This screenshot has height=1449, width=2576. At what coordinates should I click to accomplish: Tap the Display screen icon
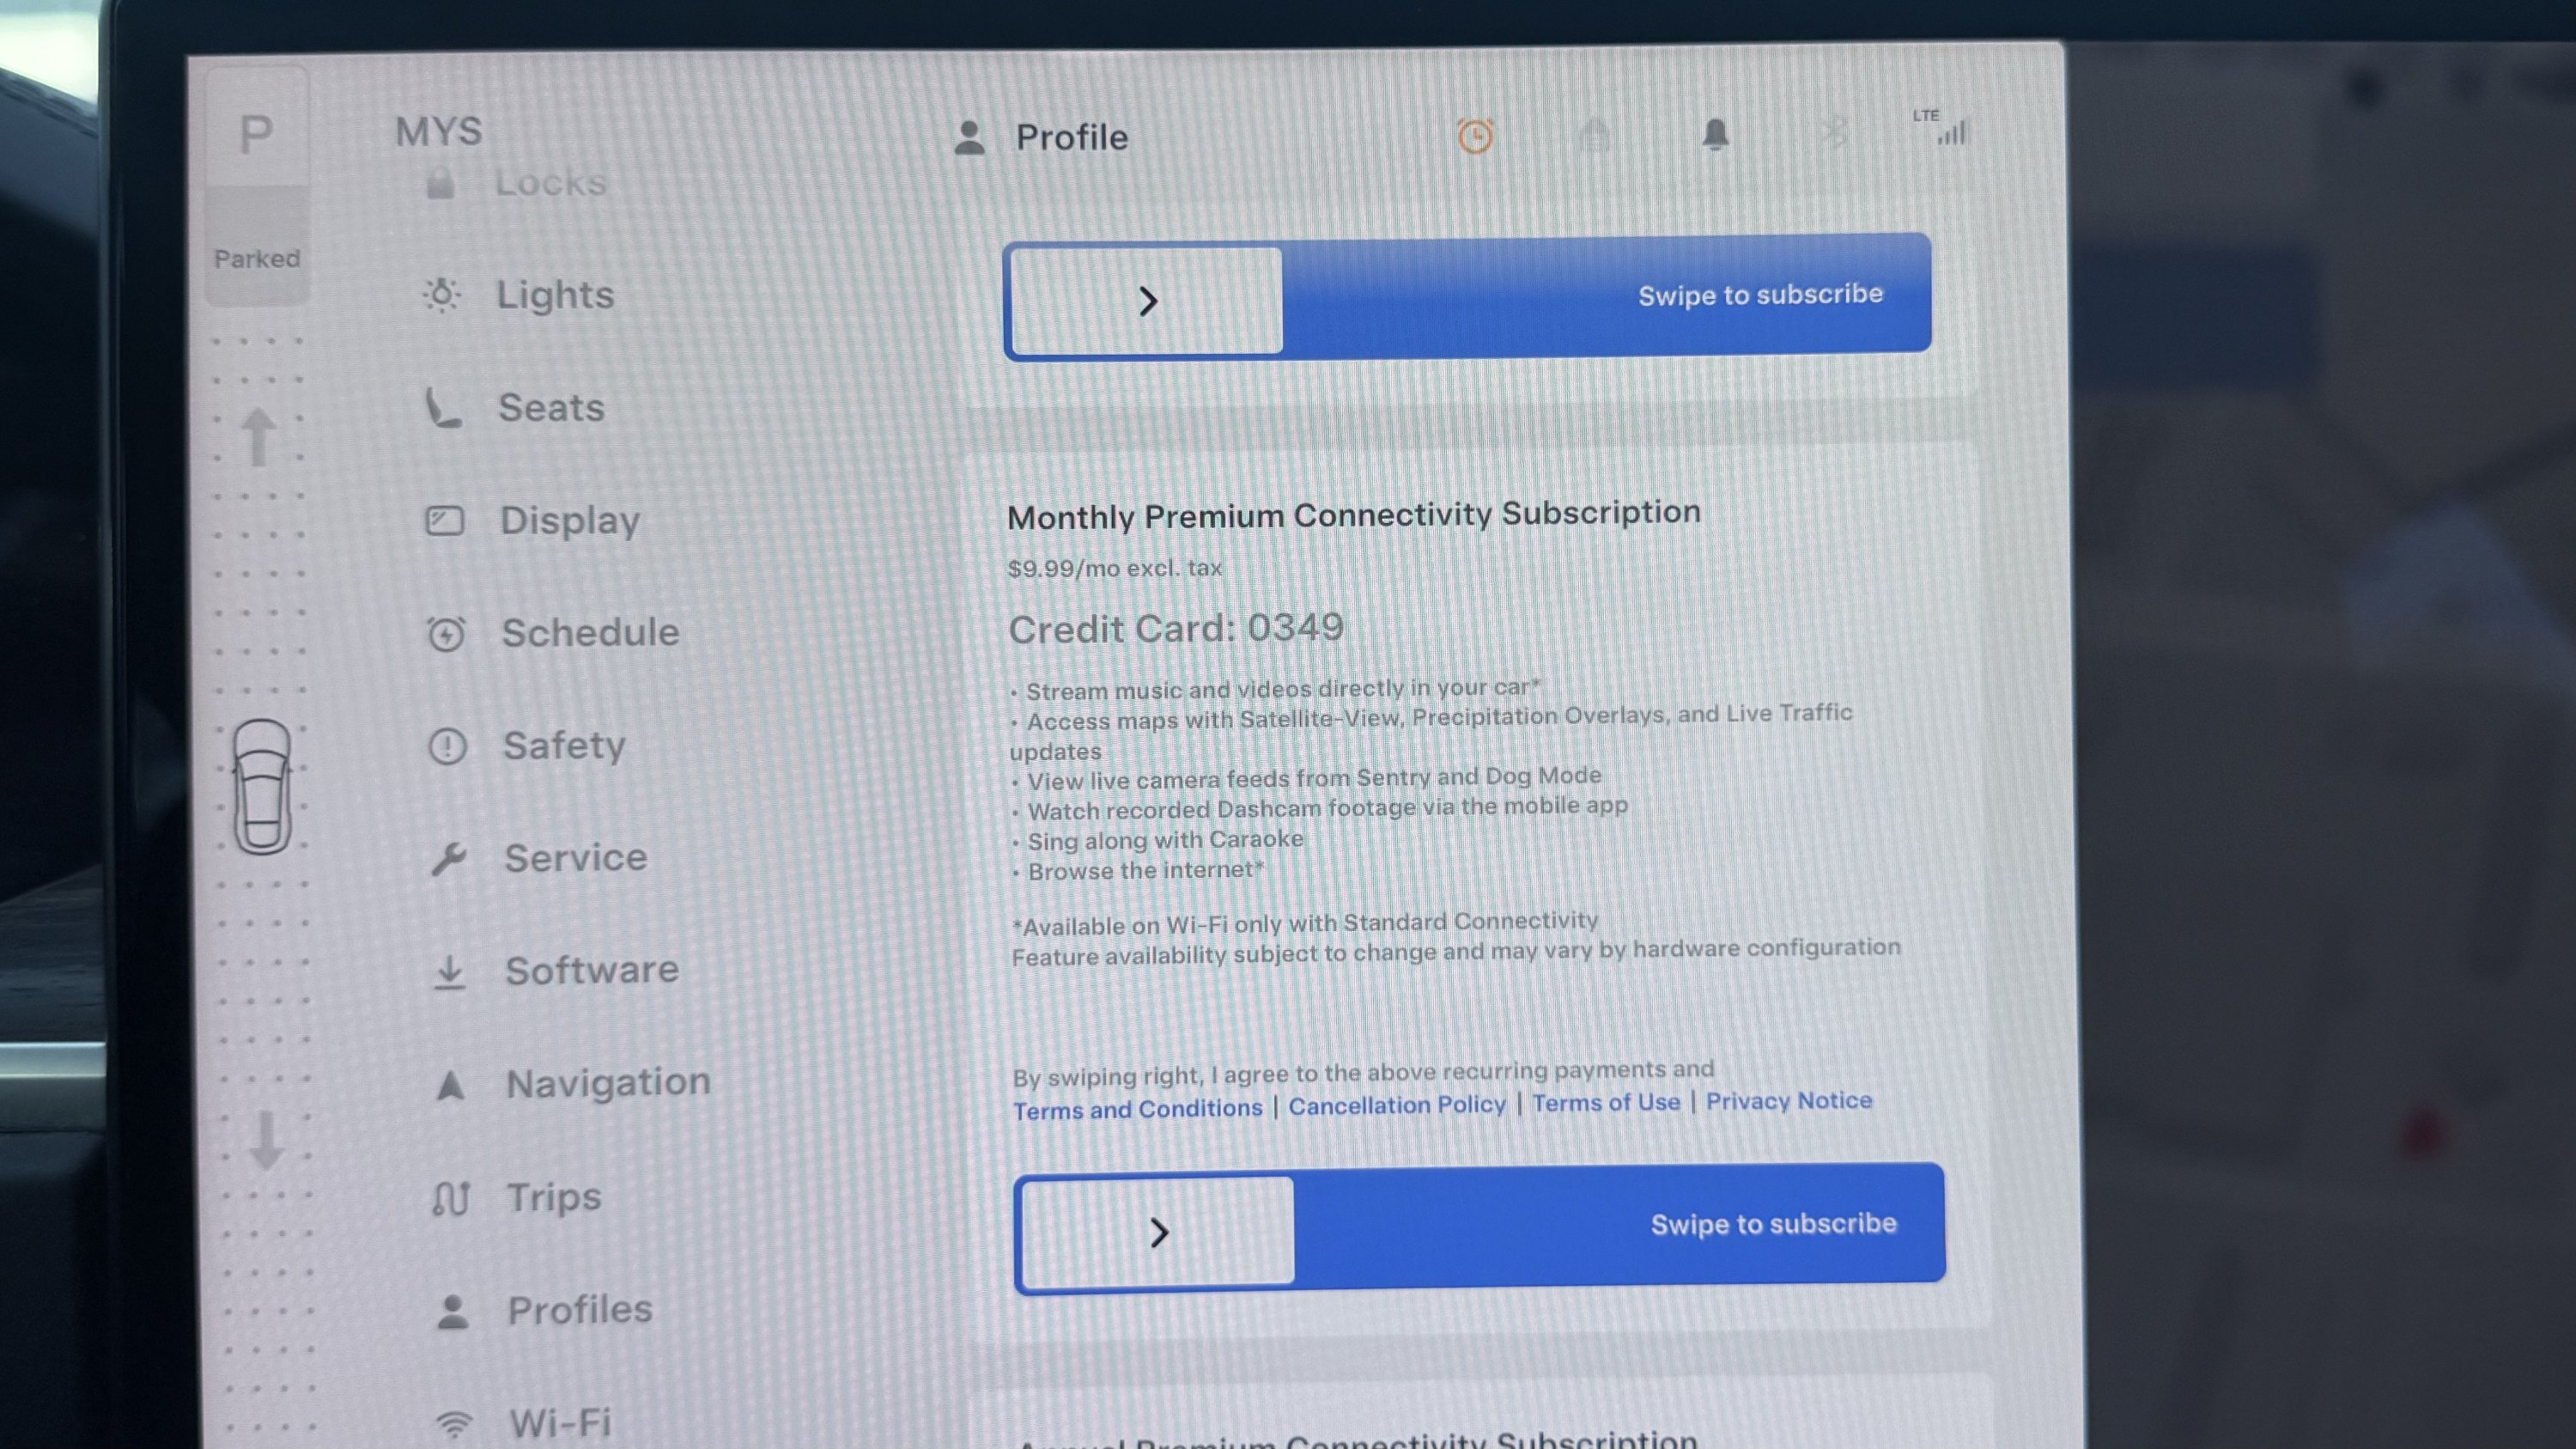(445, 521)
